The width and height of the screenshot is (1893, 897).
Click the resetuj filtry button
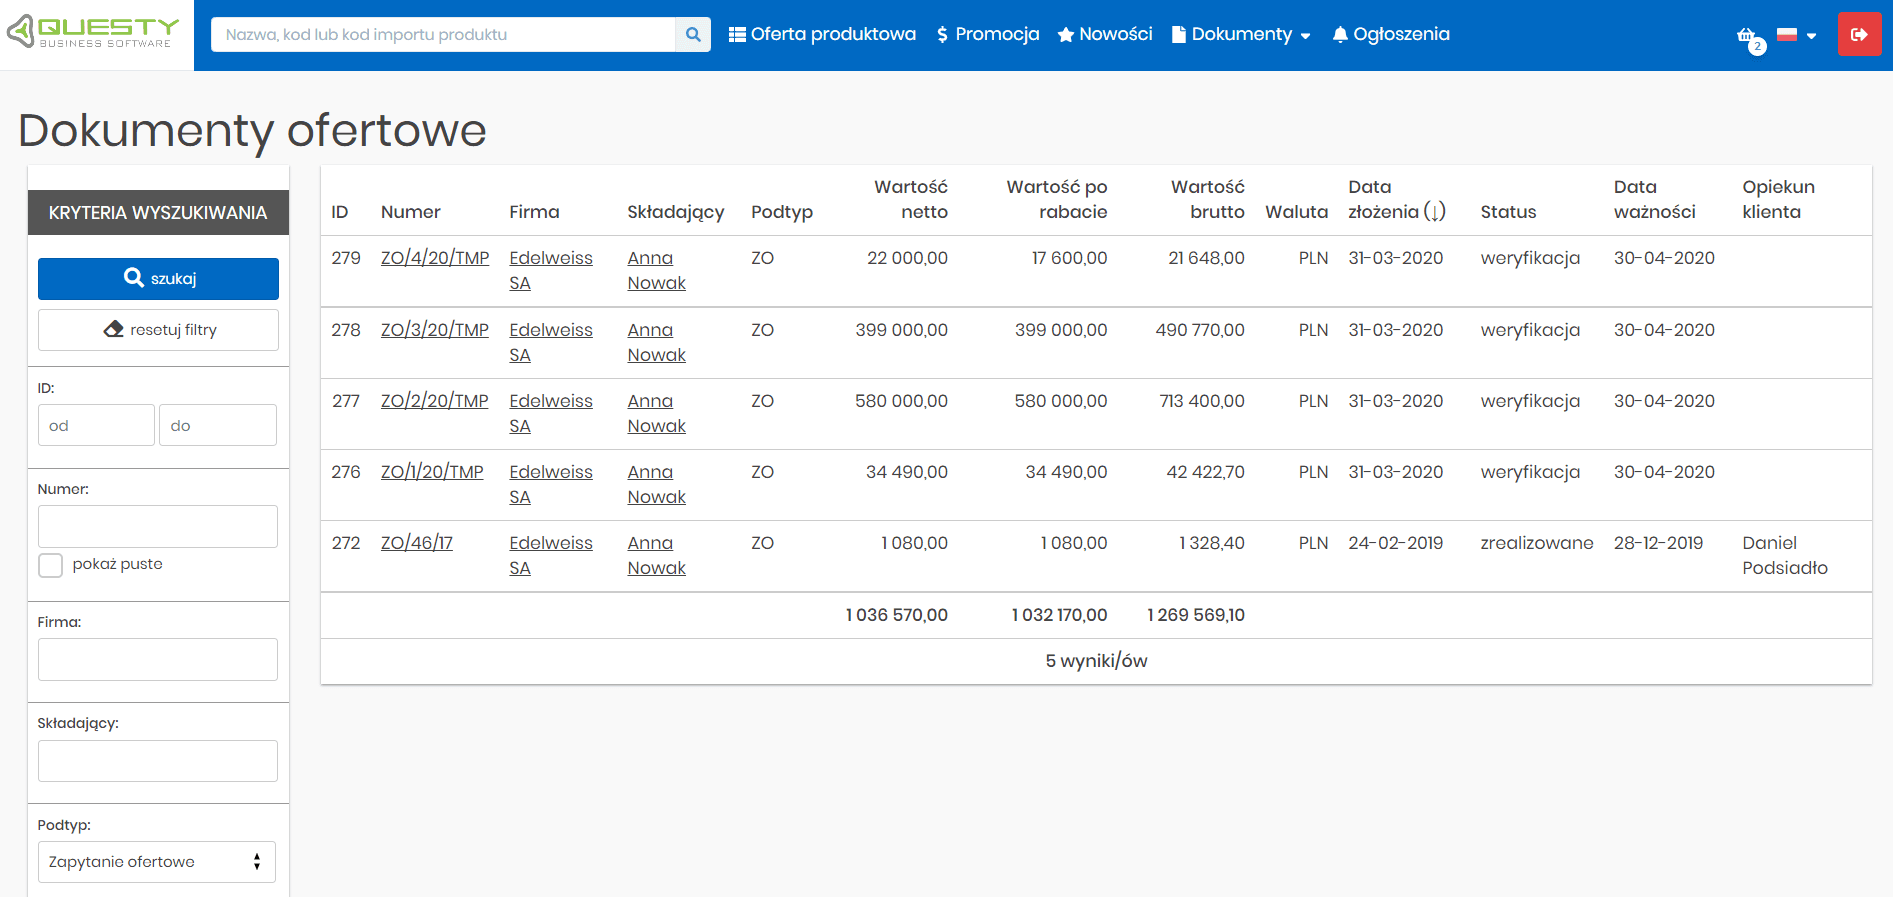click(158, 330)
